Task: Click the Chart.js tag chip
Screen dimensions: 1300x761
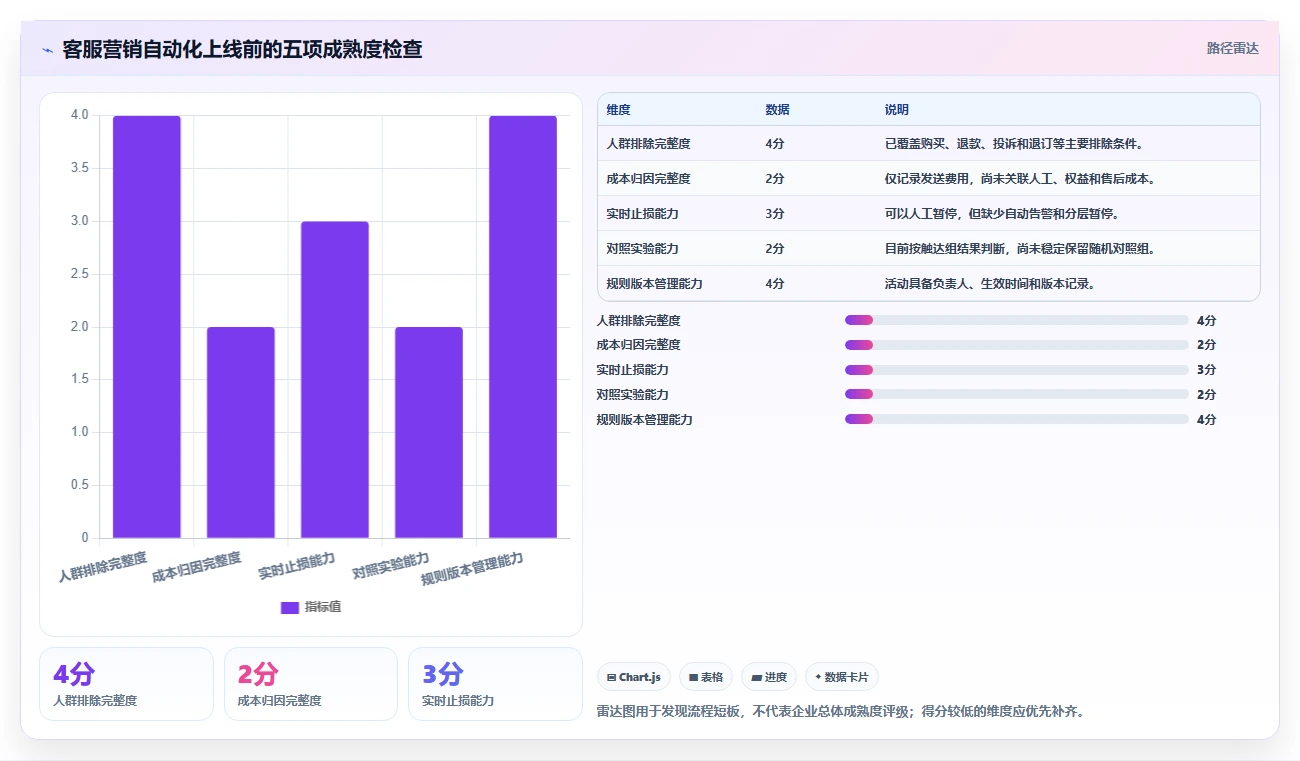Action: click(x=634, y=677)
